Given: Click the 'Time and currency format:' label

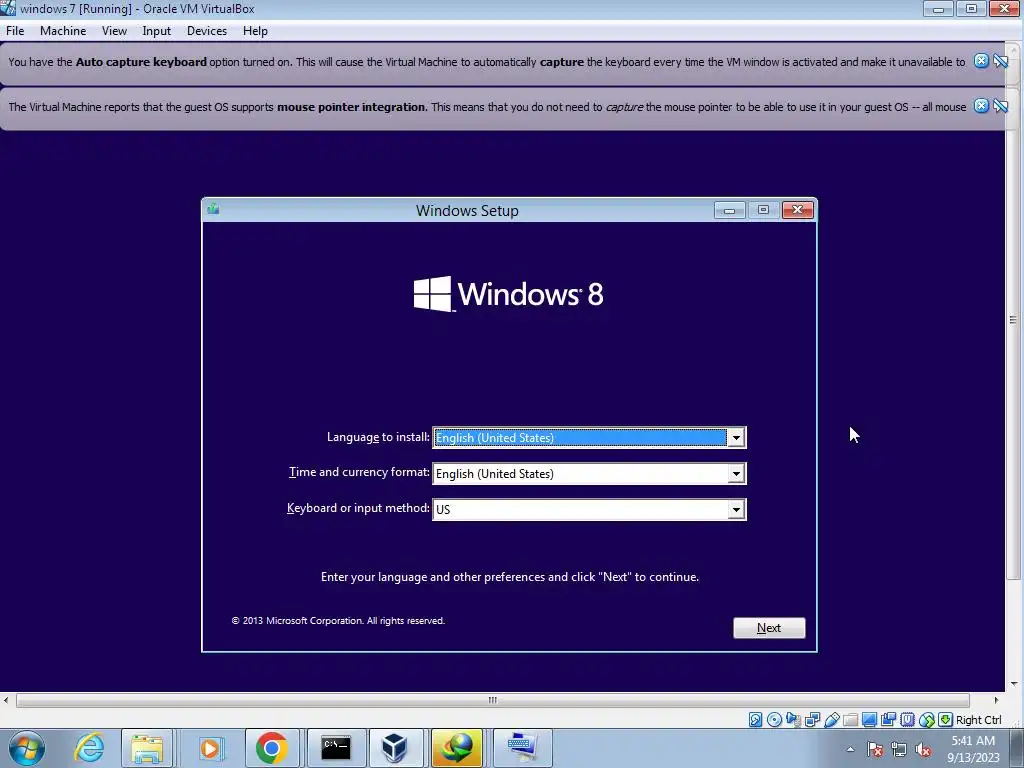Looking at the screenshot, I should tap(359, 472).
